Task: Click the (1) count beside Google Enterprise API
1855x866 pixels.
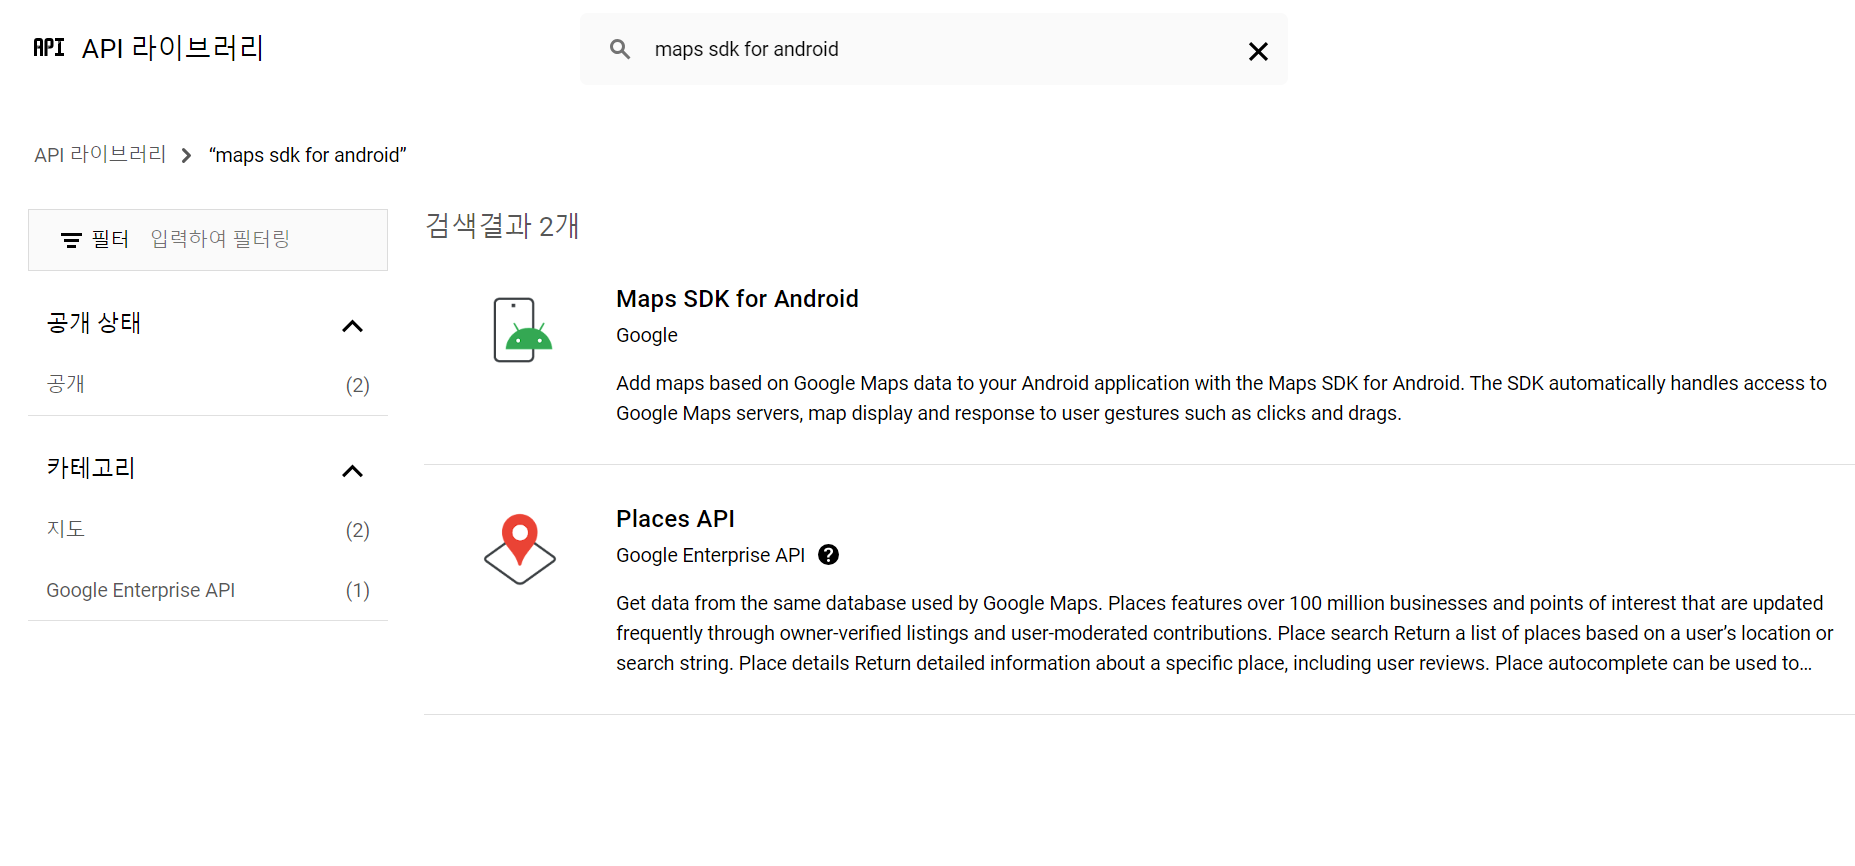Action: coord(357,590)
